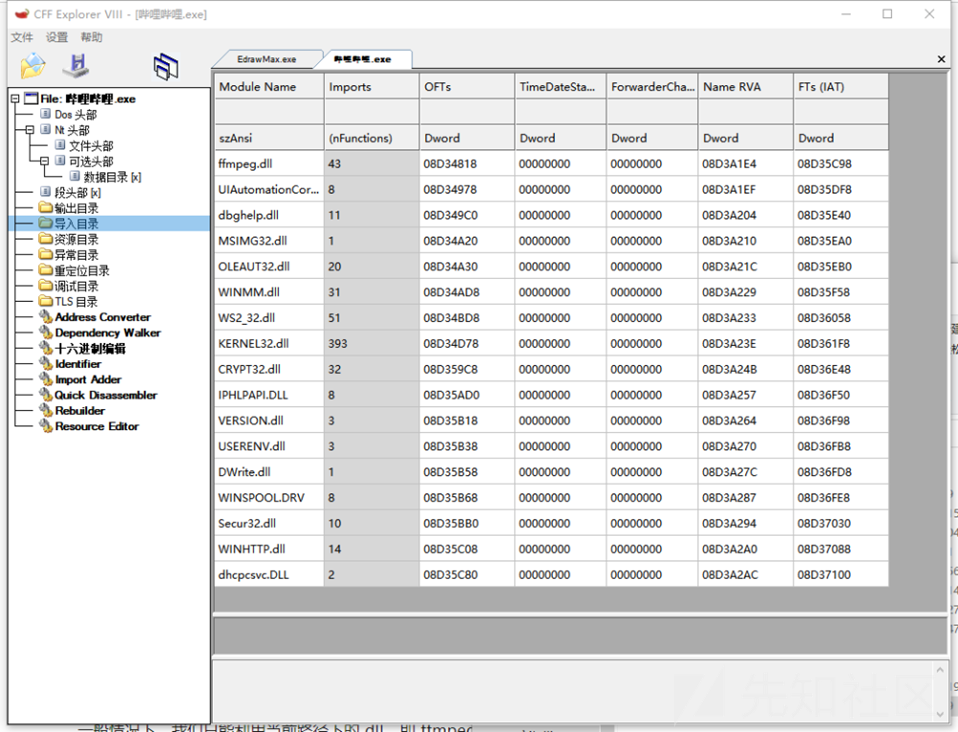This screenshot has height=732, width=958.
Task: Collapse the Nt 头部 expander box
Action: click(x=29, y=130)
